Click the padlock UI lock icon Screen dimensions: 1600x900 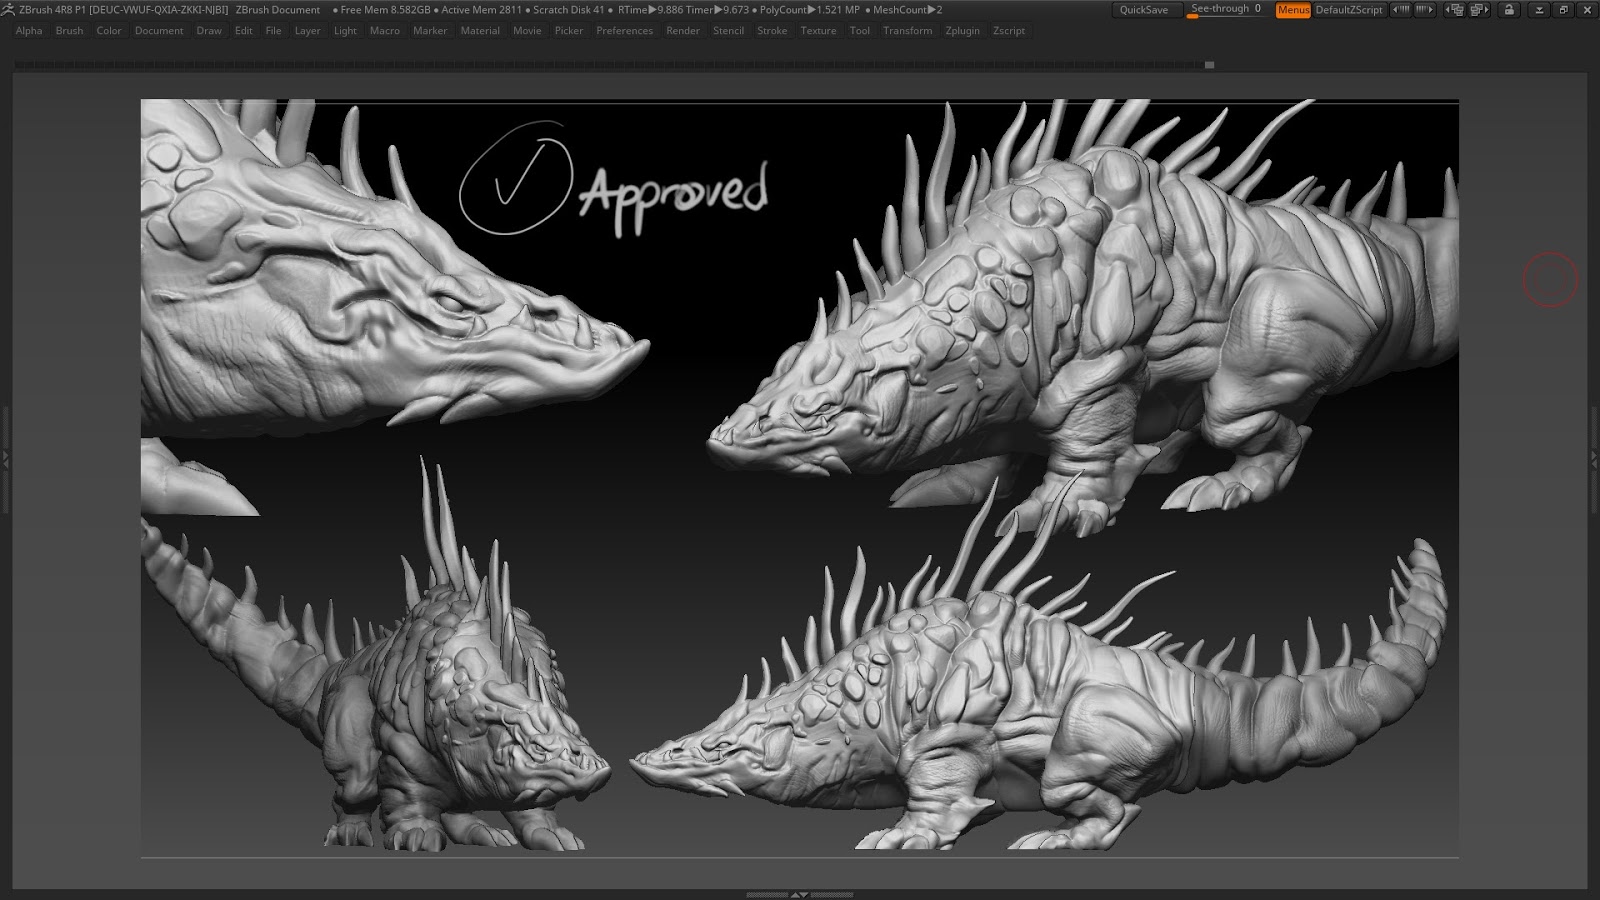click(1509, 9)
